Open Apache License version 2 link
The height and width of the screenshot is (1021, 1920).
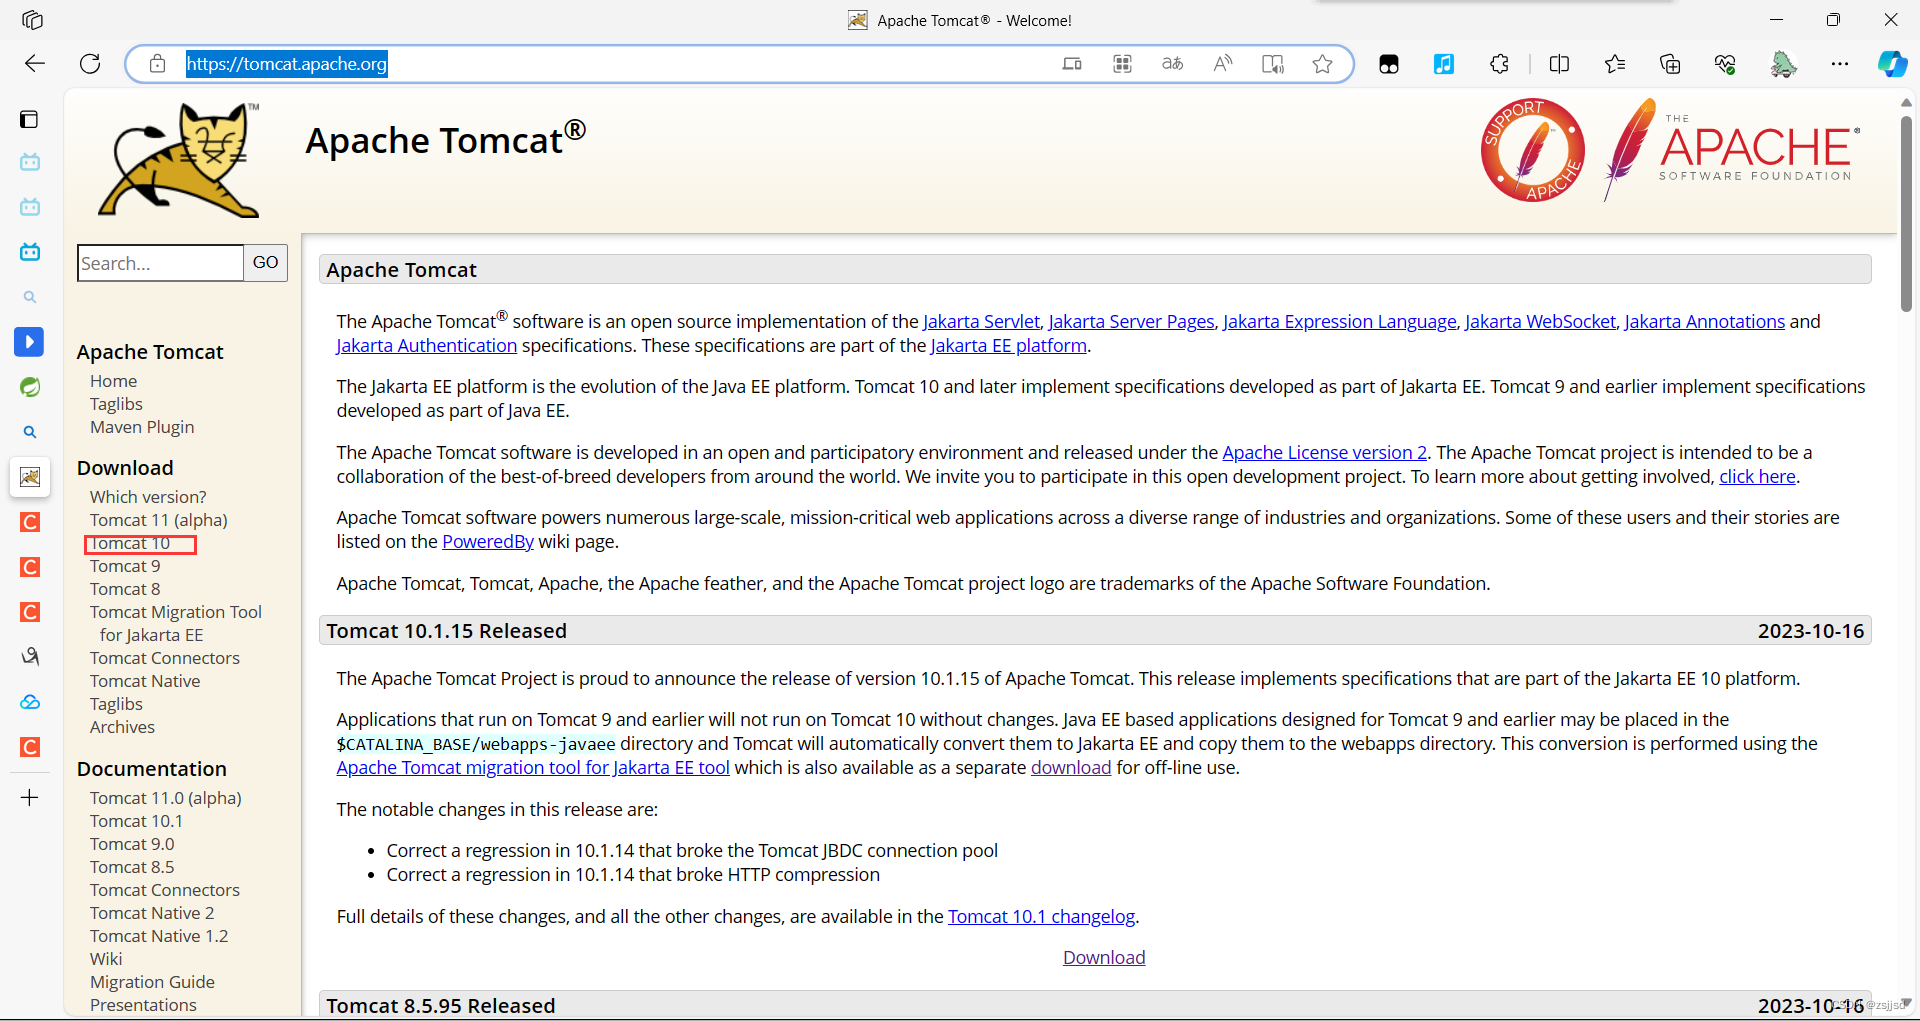pyautogui.click(x=1324, y=452)
